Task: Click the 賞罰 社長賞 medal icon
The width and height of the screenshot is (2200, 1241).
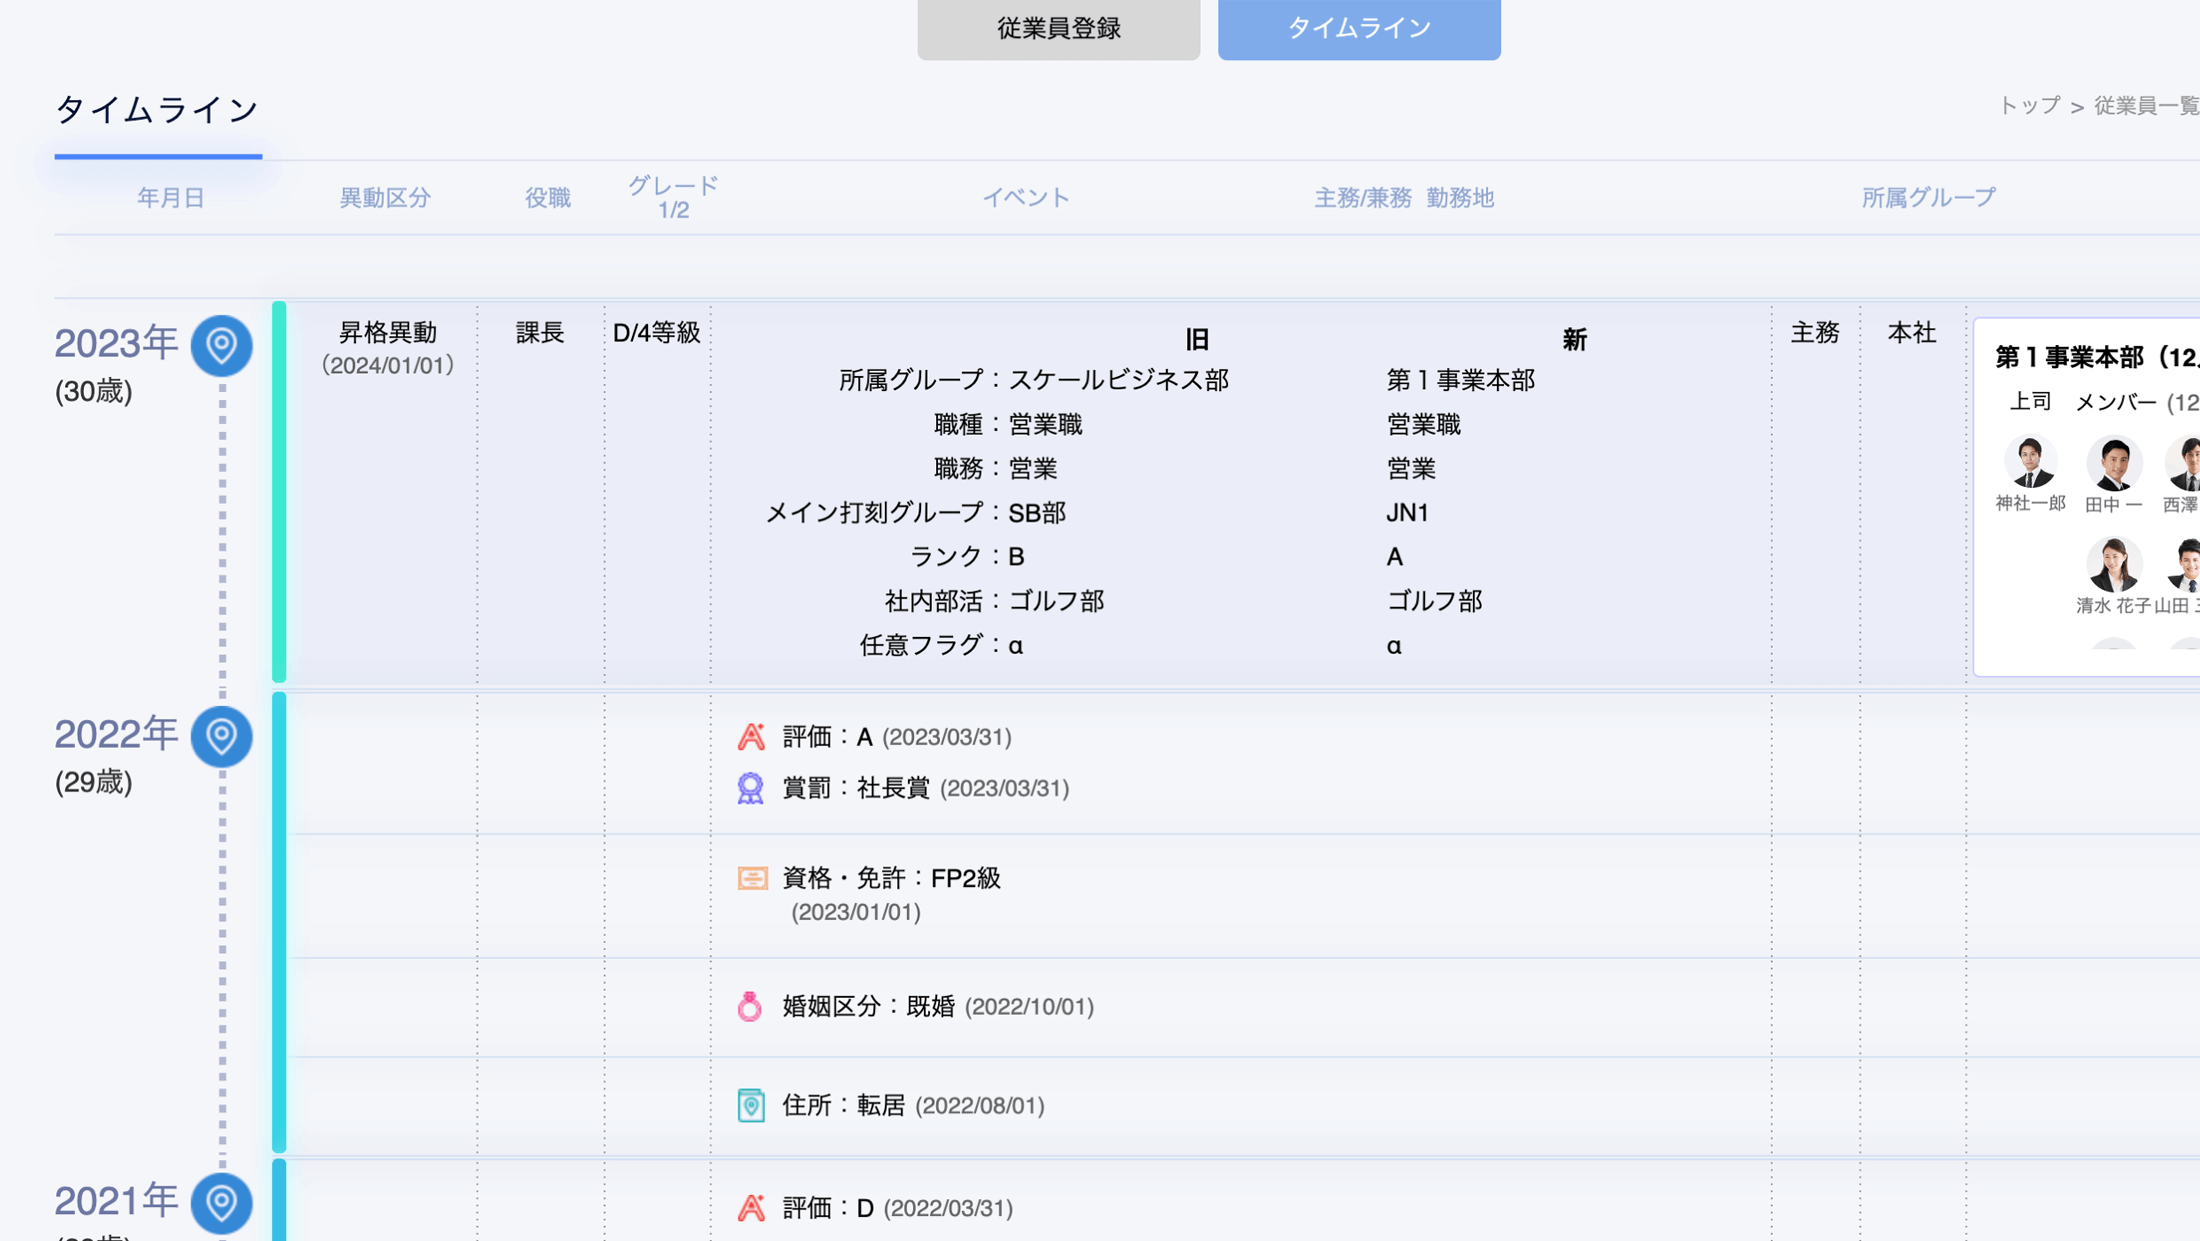Action: [x=751, y=788]
